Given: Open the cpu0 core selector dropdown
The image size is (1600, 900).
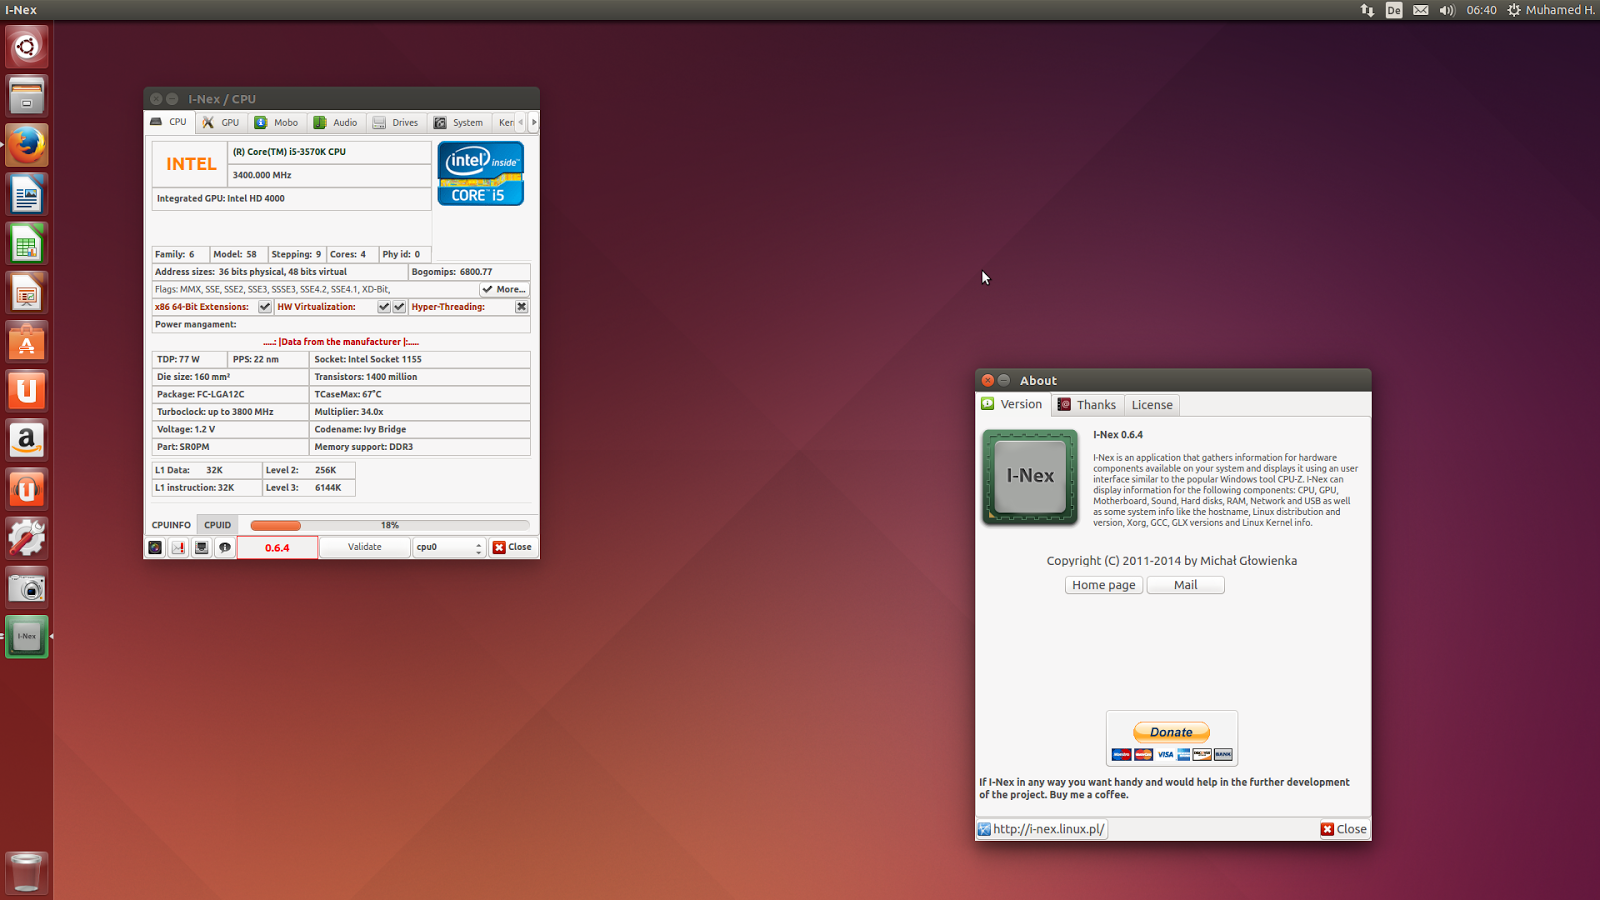Looking at the screenshot, I should [x=449, y=547].
